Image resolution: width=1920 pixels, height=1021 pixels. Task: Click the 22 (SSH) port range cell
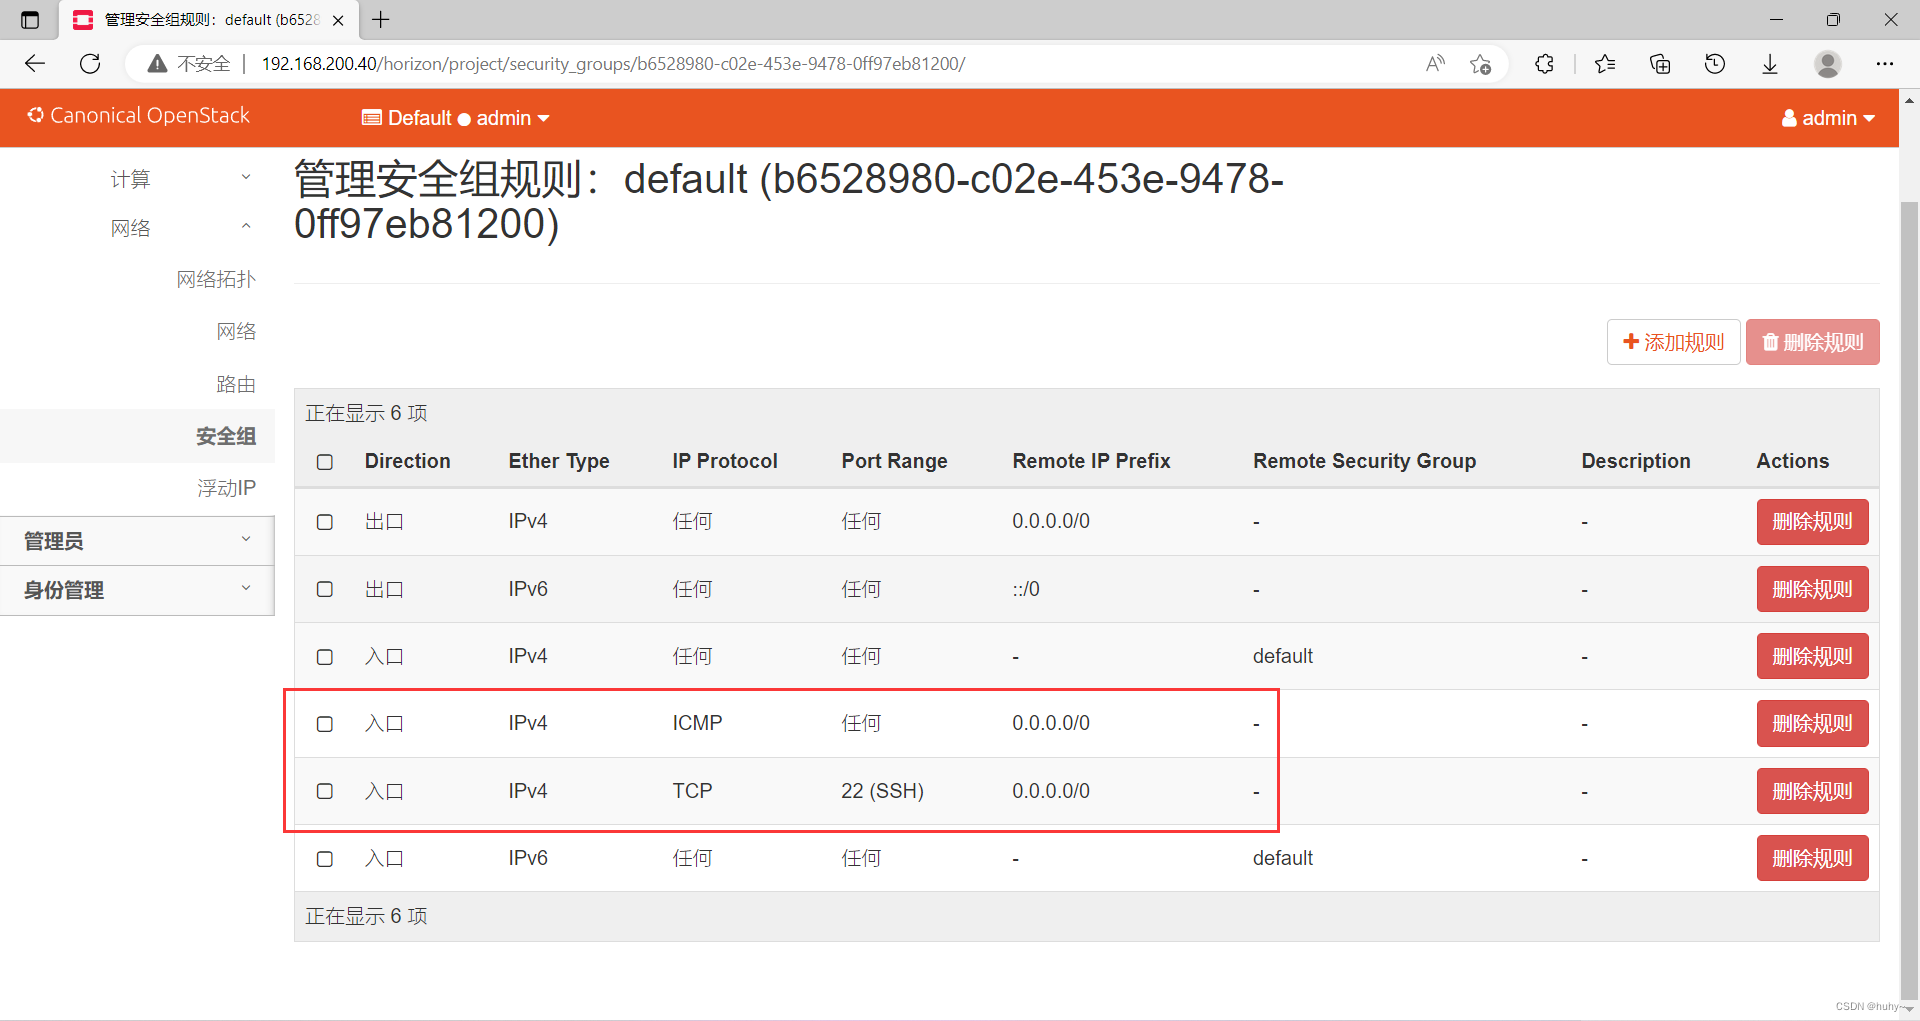[x=882, y=791]
